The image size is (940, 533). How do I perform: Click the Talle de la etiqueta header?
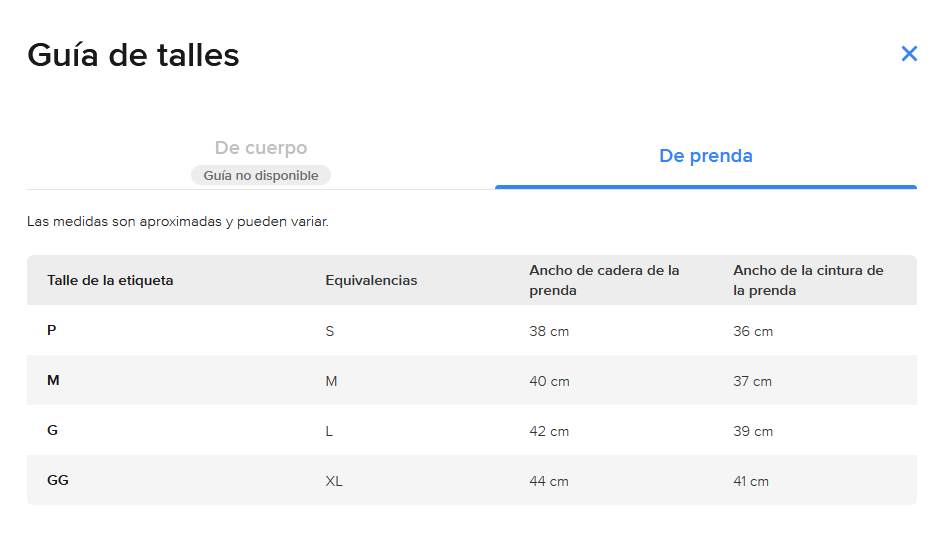pos(110,280)
